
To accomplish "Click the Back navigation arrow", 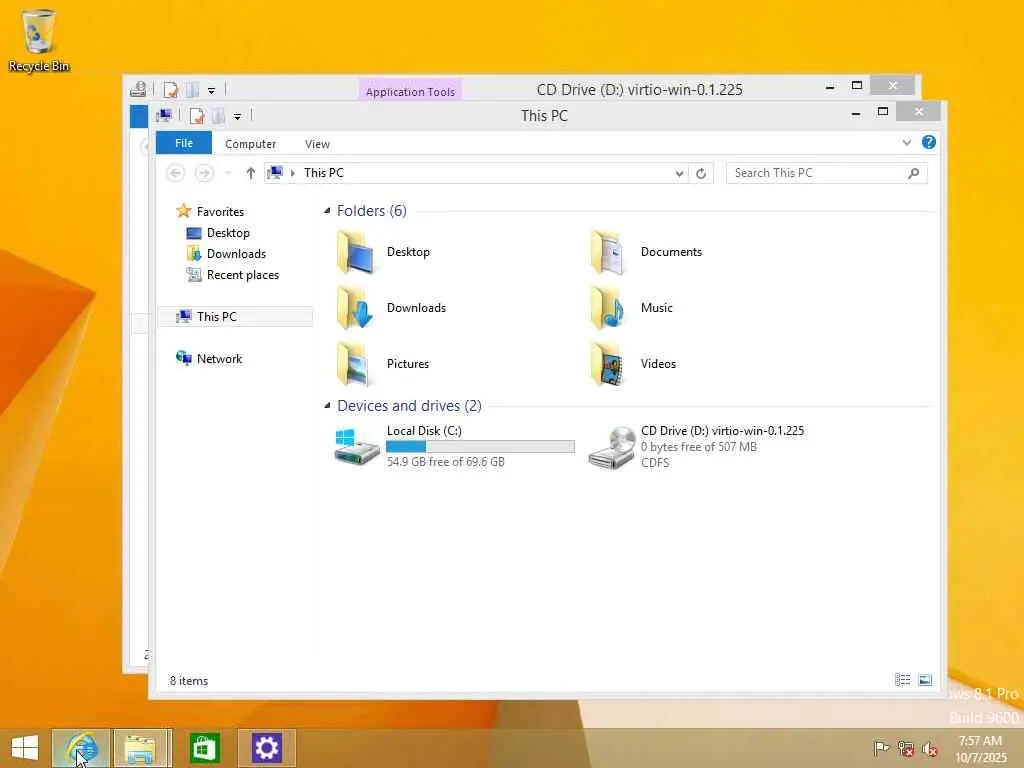I will tap(175, 173).
